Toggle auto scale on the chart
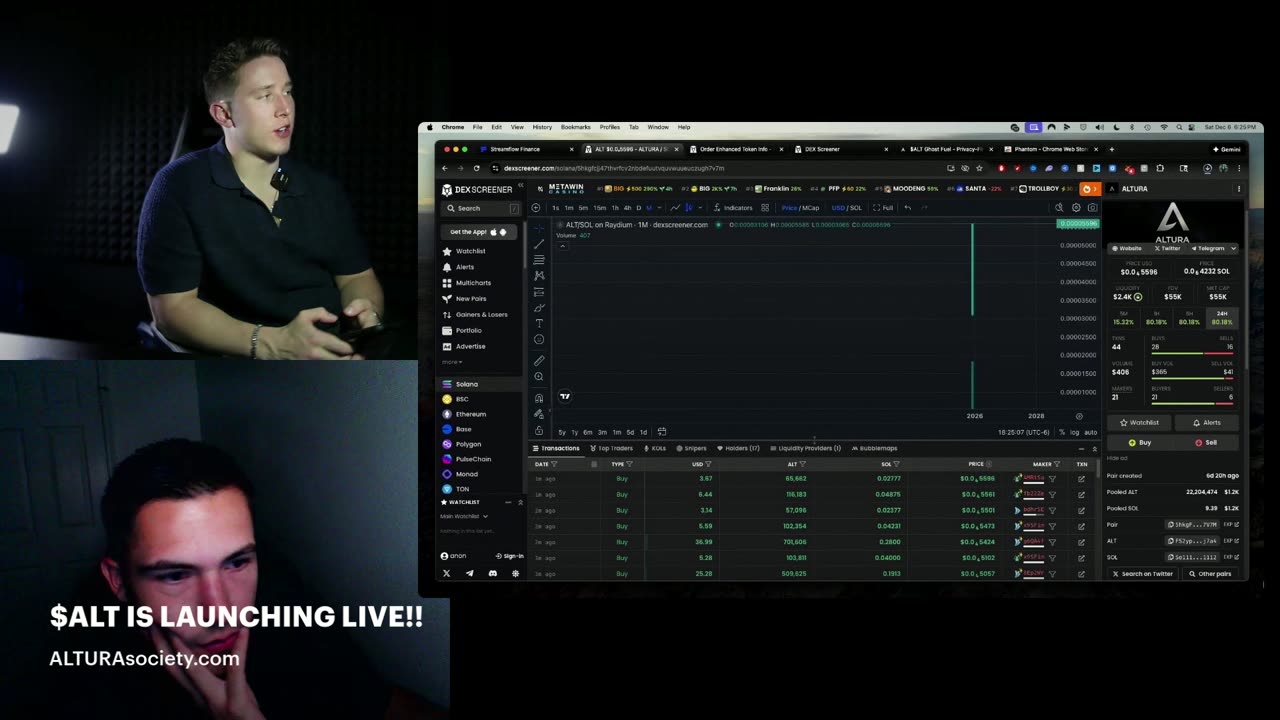This screenshot has width=1280, height=720. click(1090, 432)
